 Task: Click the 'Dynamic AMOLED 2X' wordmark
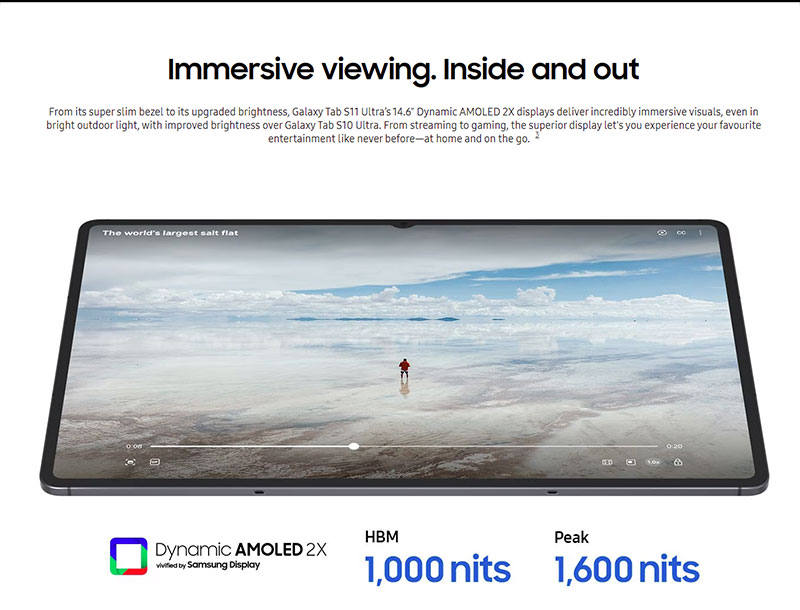point(241,549)
